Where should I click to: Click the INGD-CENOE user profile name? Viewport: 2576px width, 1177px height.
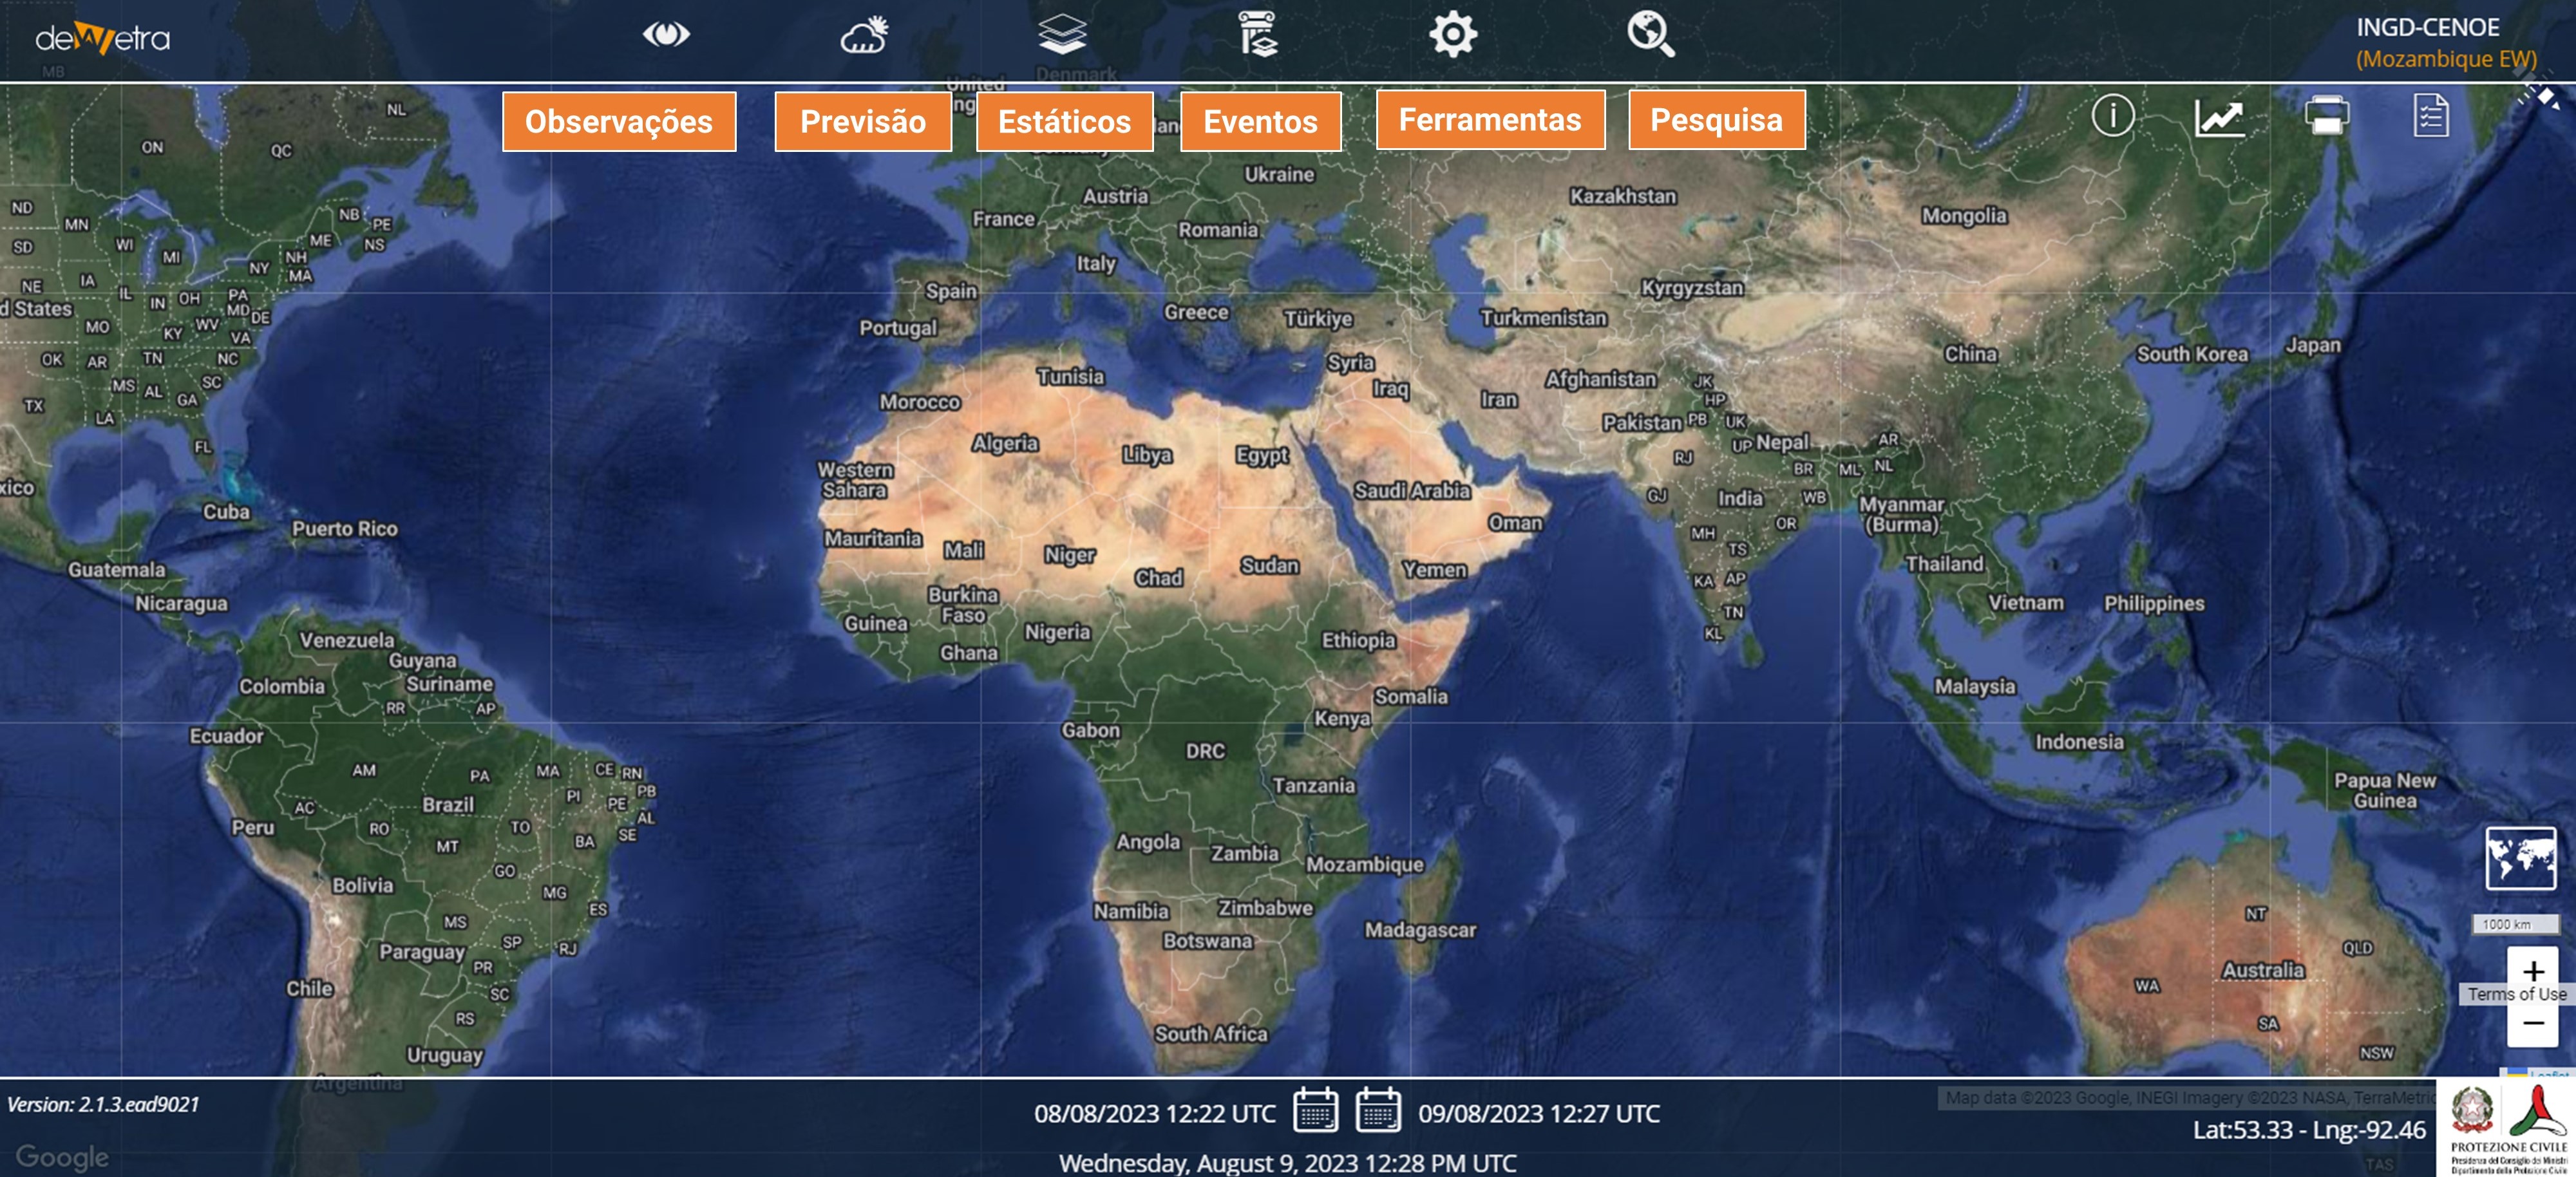[2427, 27]
